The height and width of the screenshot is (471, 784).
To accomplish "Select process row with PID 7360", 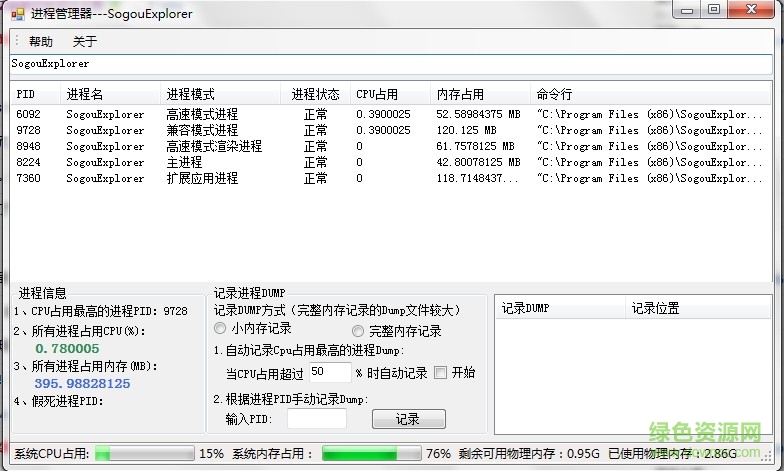I will click(390, 178).
